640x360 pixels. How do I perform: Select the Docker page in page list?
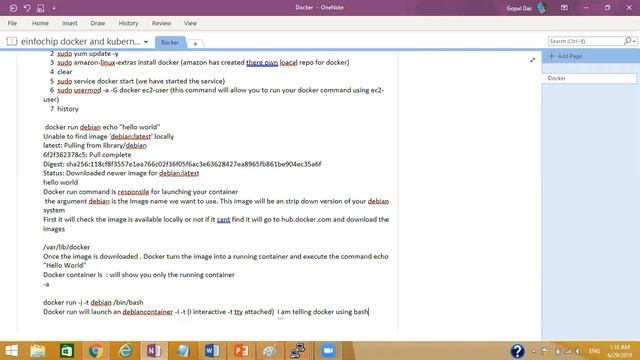point(589,78)
